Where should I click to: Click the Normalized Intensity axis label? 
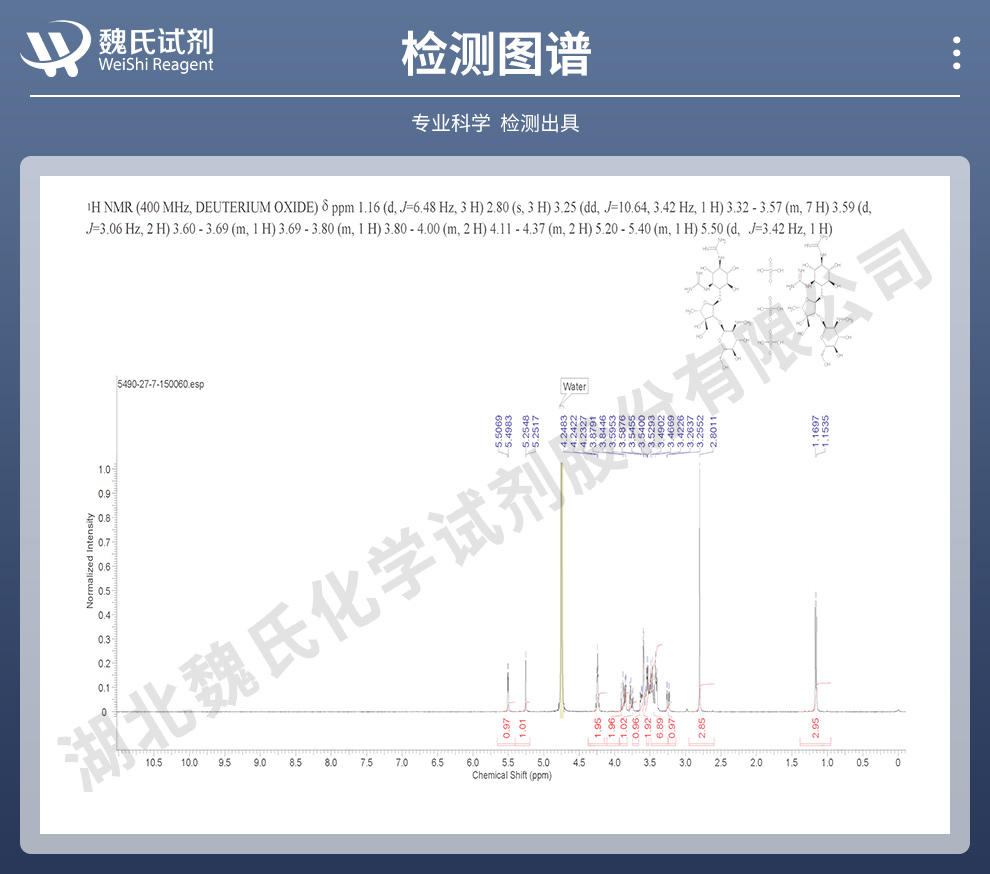tap(90, 560)
